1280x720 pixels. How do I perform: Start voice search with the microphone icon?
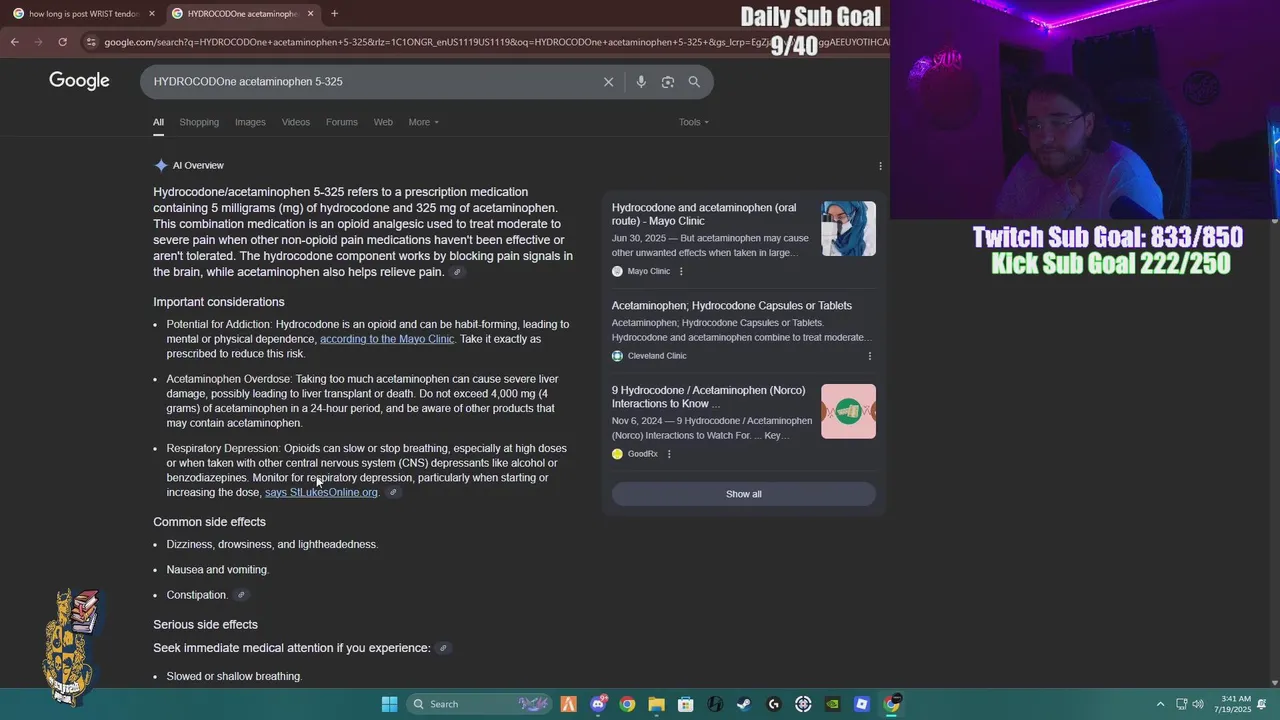click(641, 82)
